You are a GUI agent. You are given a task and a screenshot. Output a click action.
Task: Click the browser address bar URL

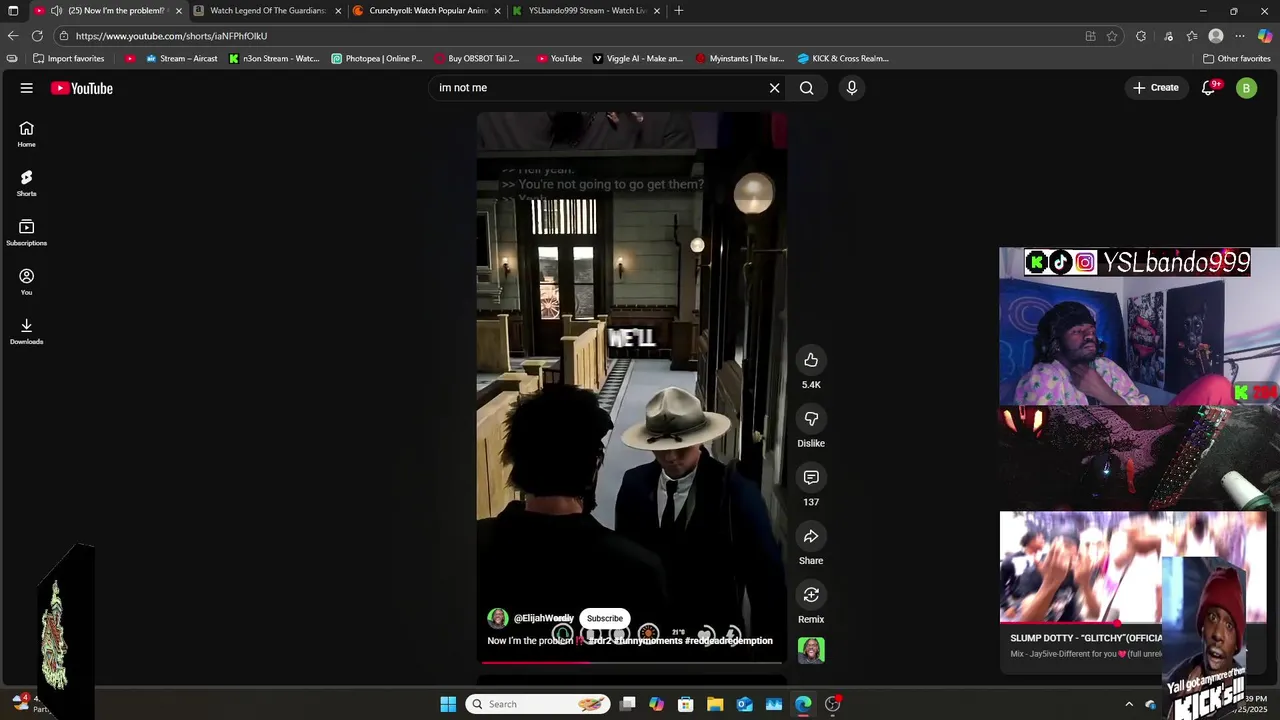click(171, 36)
